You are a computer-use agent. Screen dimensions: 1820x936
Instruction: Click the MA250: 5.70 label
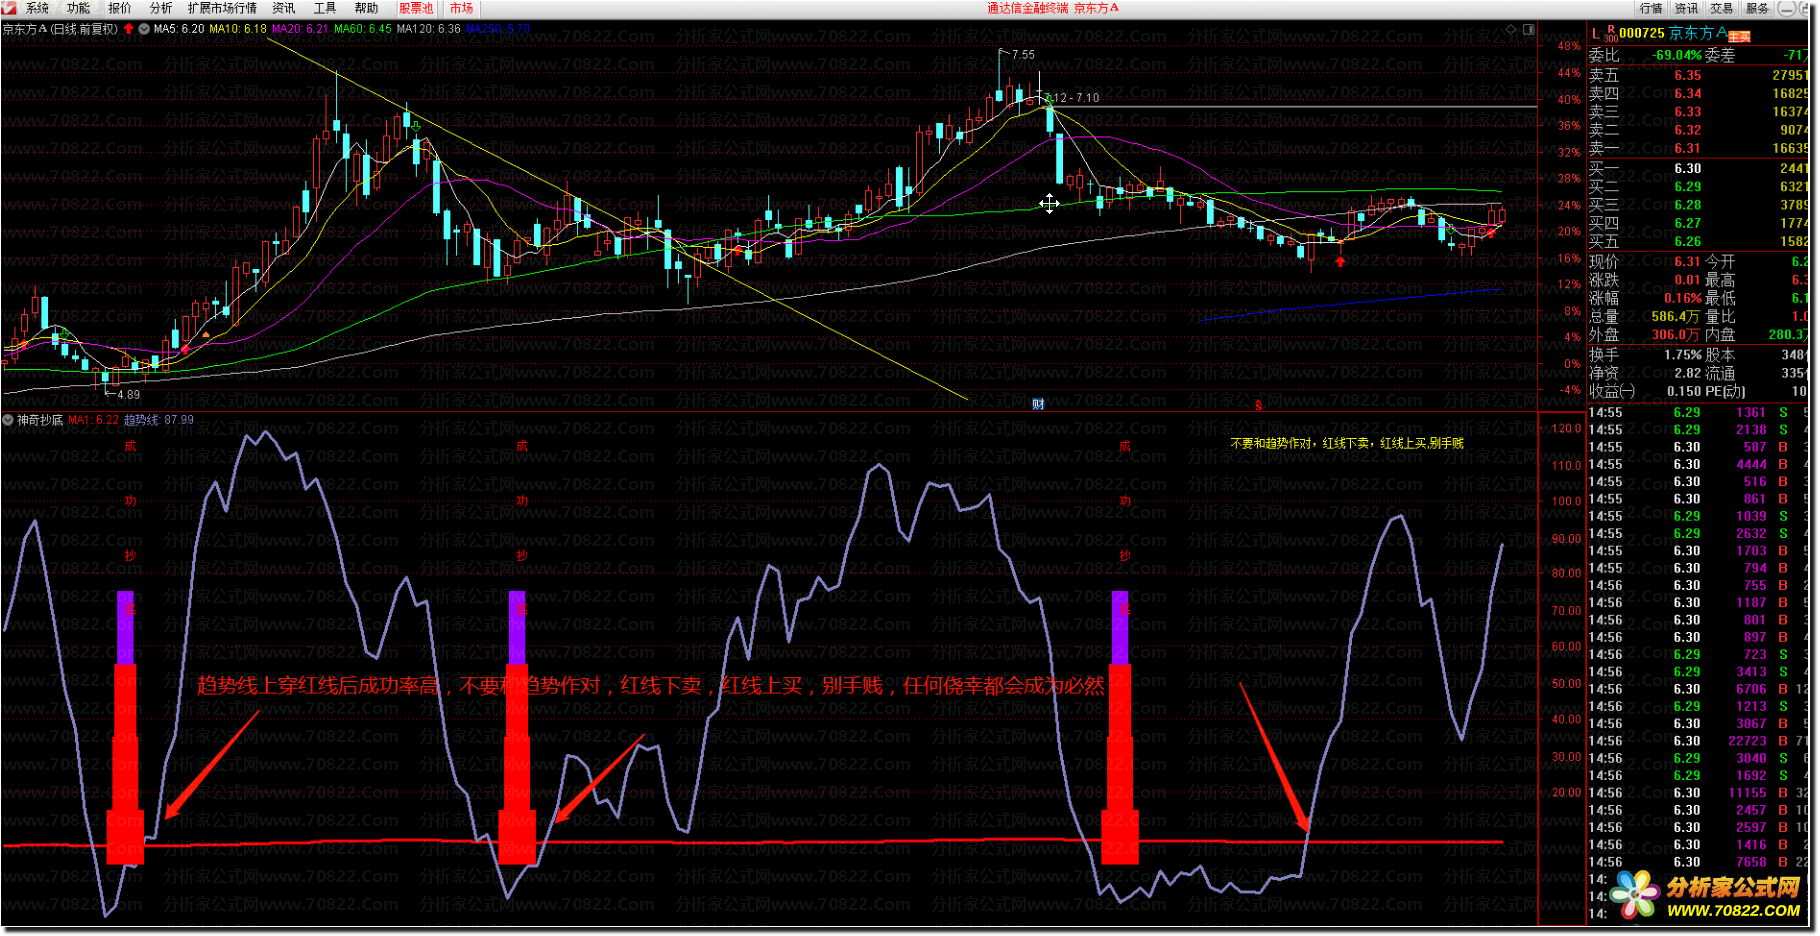[x=497, y=29]
